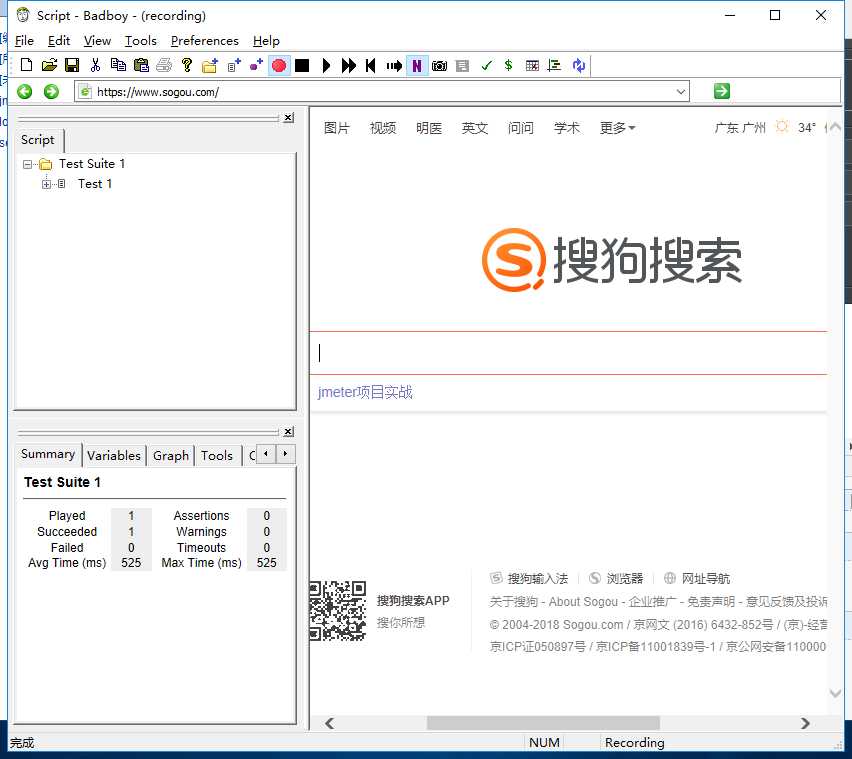Switch to the Summary tab
Viewport: 852px width, 759px height.
click(x=48, y=454)
